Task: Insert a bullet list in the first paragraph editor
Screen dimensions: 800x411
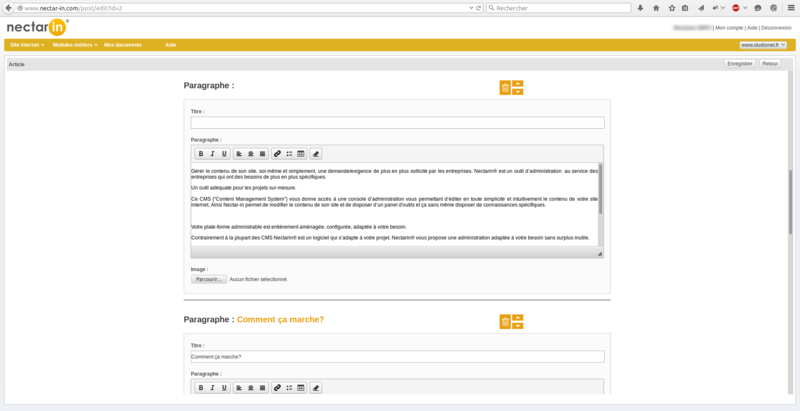Action: coord(289,153)
